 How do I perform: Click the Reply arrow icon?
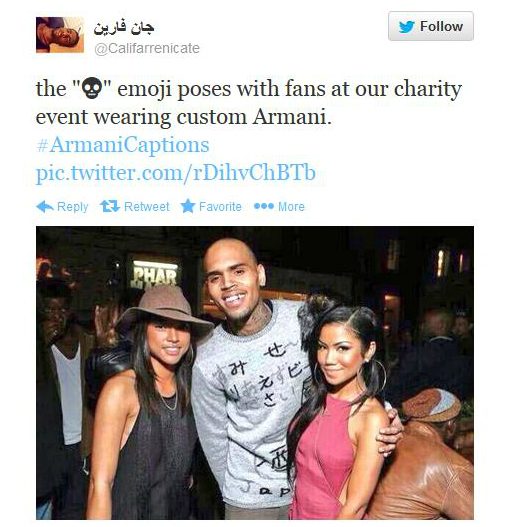point(45,206)
